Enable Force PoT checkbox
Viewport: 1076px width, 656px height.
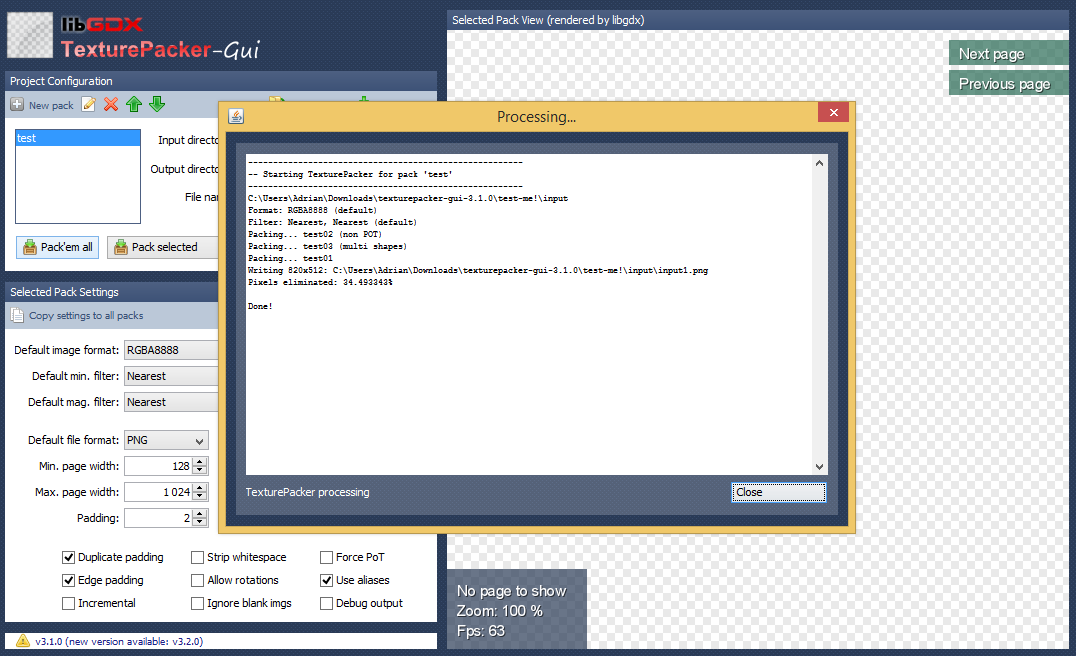(x=327, y=557)
